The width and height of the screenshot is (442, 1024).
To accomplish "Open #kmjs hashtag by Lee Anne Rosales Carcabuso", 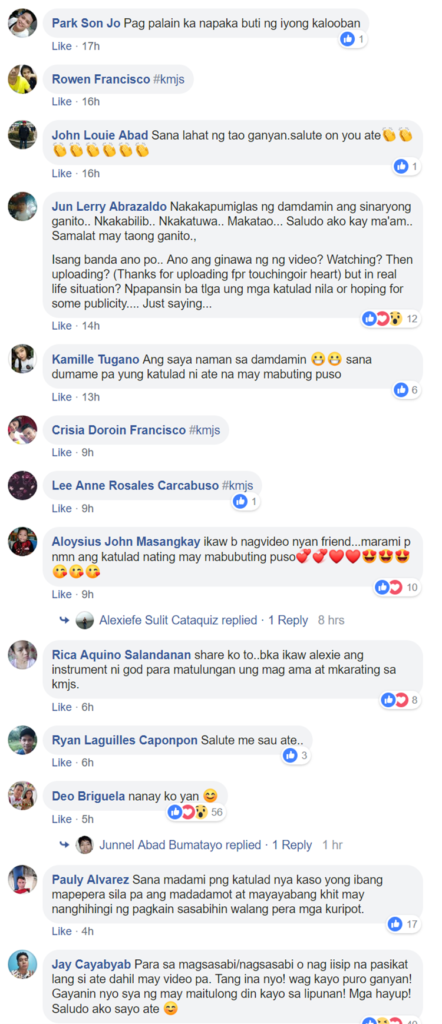I will (237, 486).
